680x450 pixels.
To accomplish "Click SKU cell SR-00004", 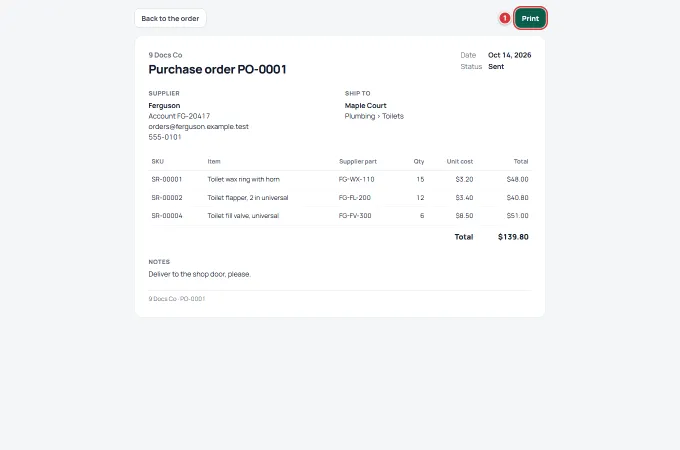I will coord(167,215).
